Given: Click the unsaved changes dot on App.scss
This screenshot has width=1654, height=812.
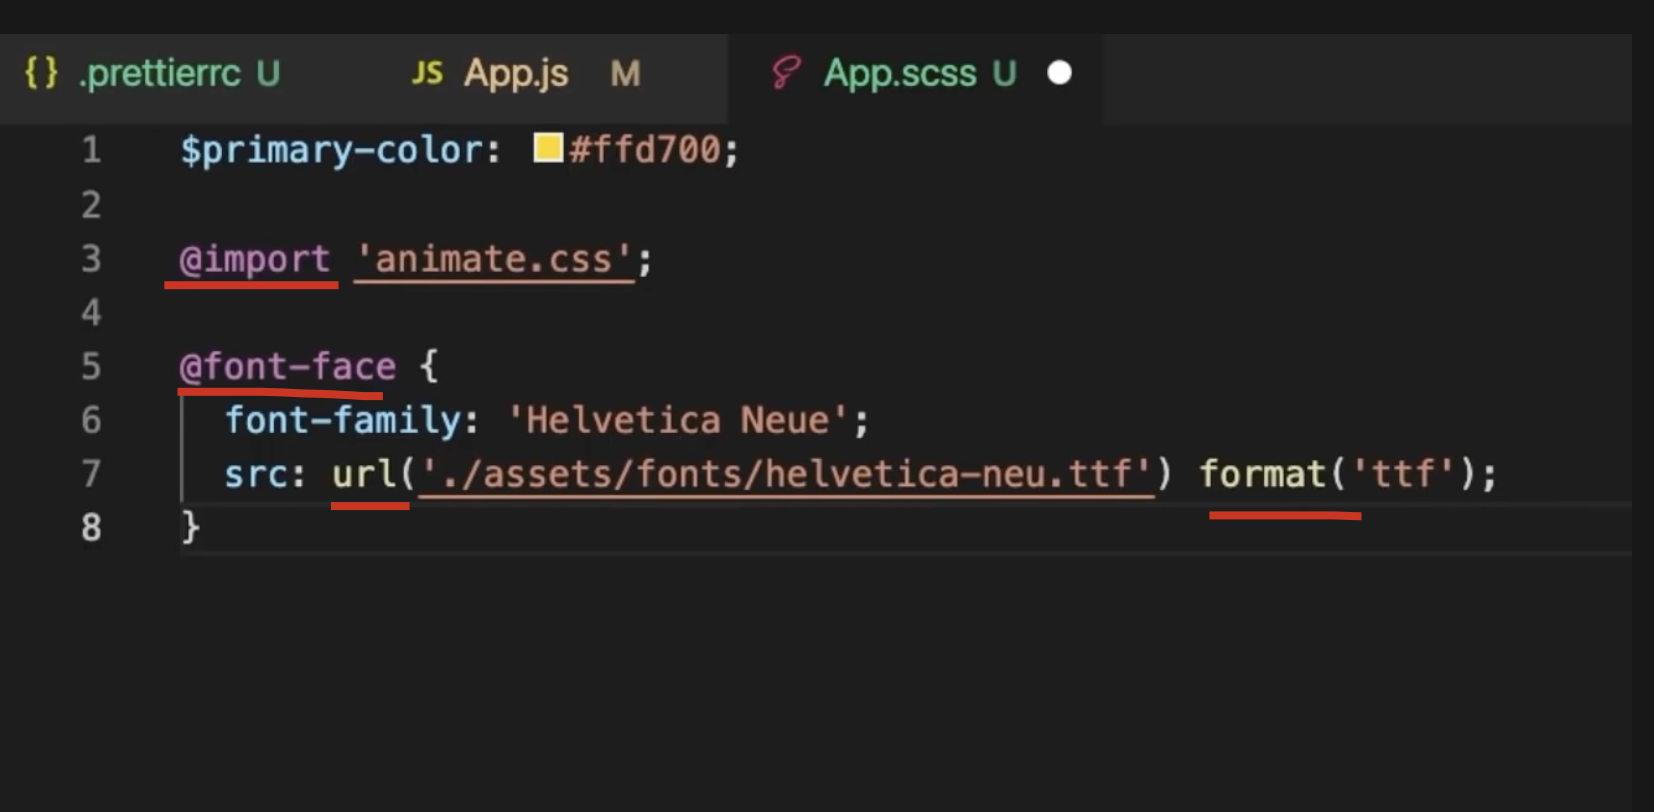Looking at the screenshot, I should coord(1059,73).
